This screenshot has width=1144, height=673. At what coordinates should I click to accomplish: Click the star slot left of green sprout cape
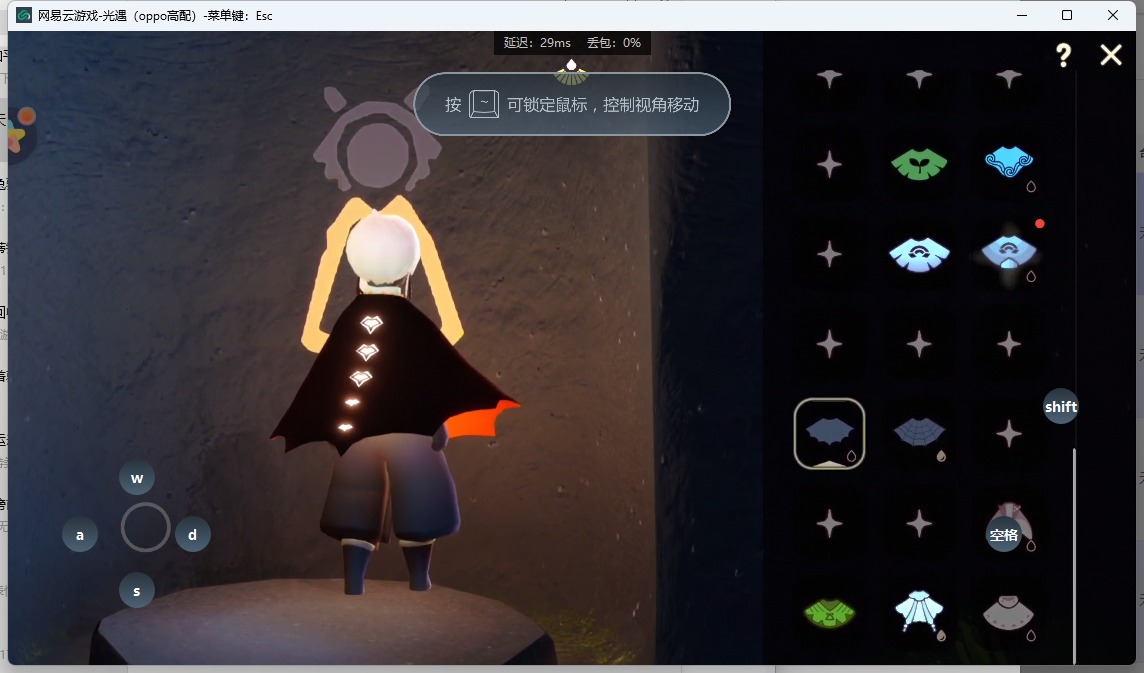[x=830, y=164]
